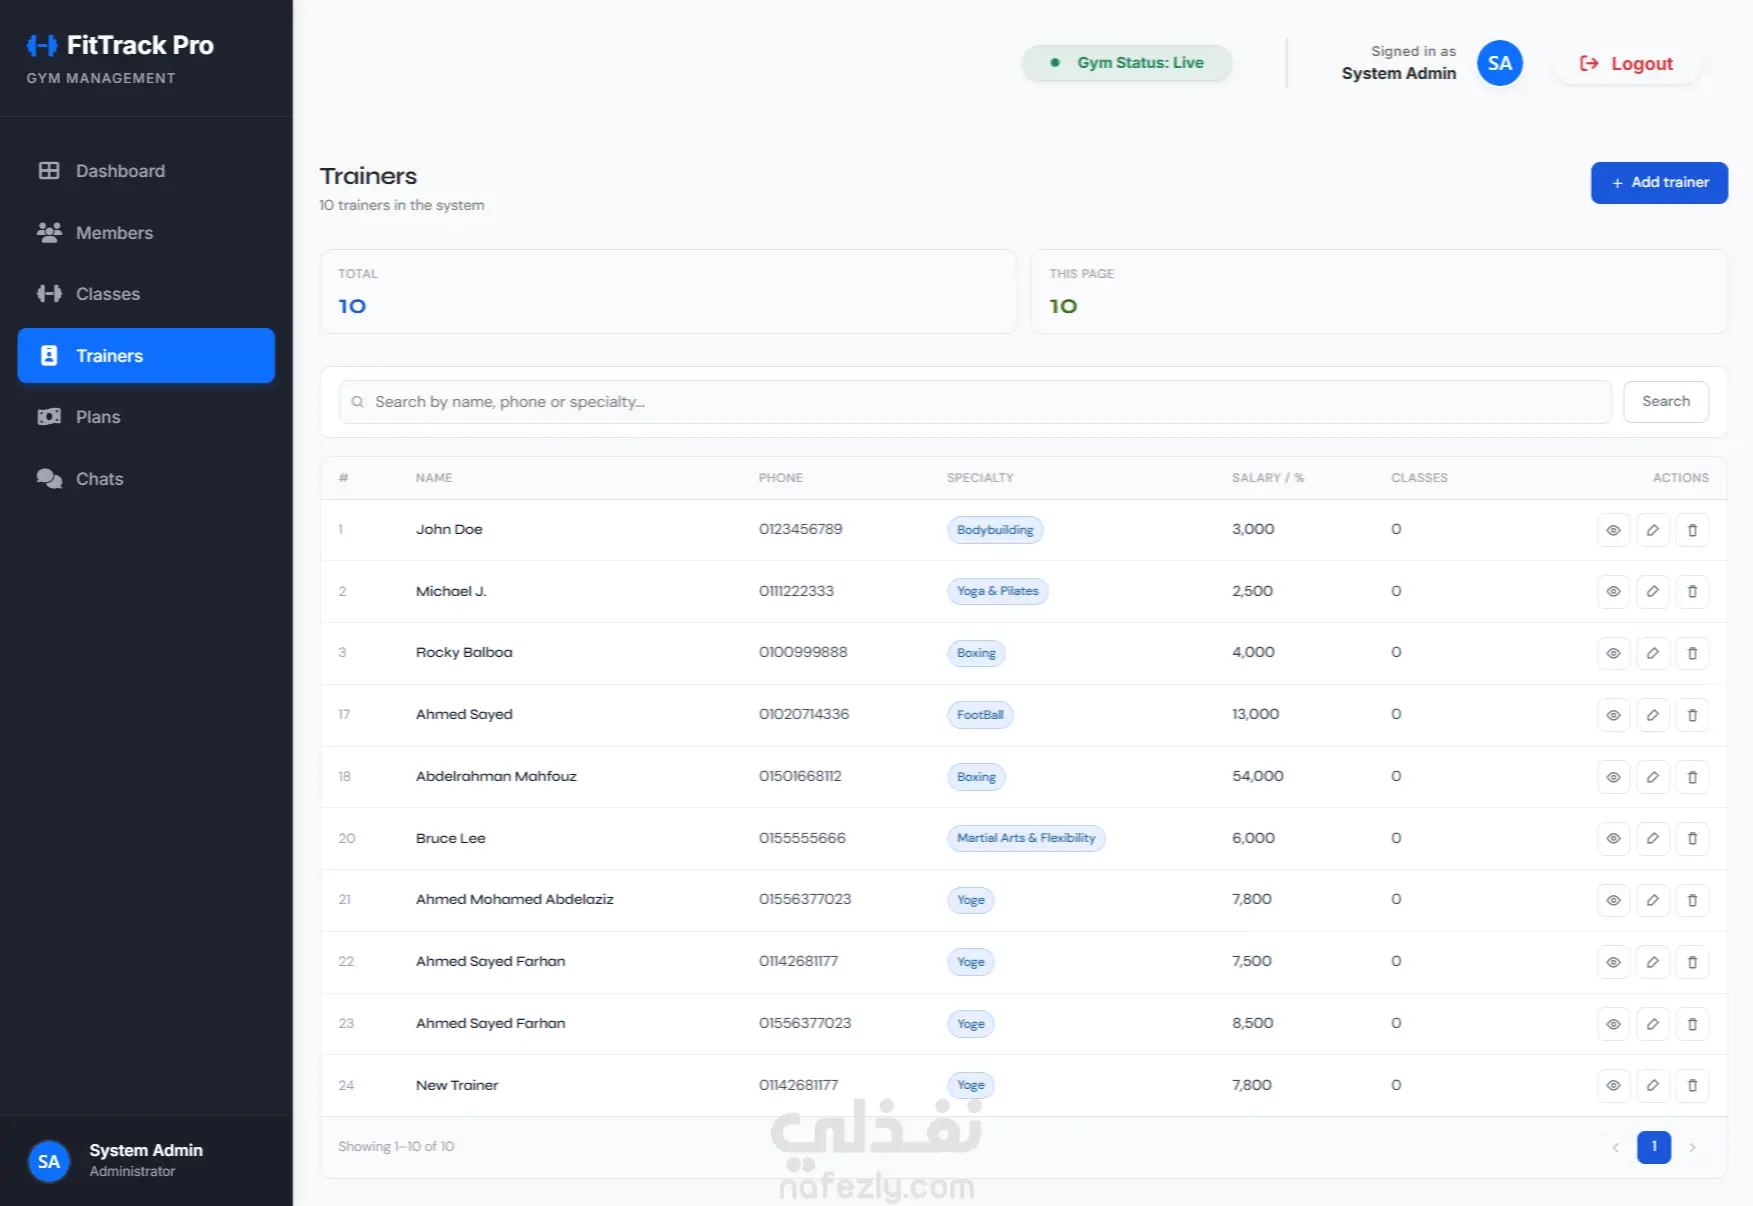This screenshot has width=1753, height=1206.
Task: Edit Abdelrahman Mahfouz's record
Action: [1653, 777]
